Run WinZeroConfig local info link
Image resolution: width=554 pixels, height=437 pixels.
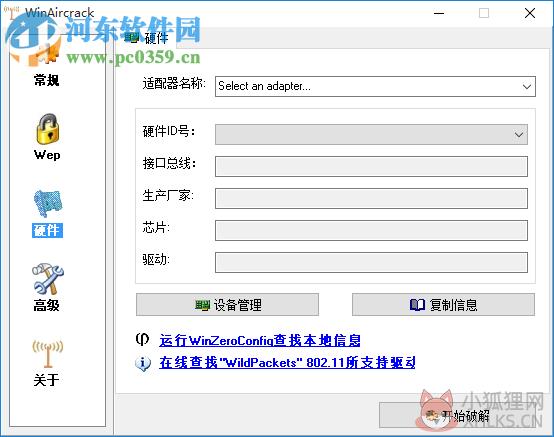pyautogui.click(x=260, y=341)
